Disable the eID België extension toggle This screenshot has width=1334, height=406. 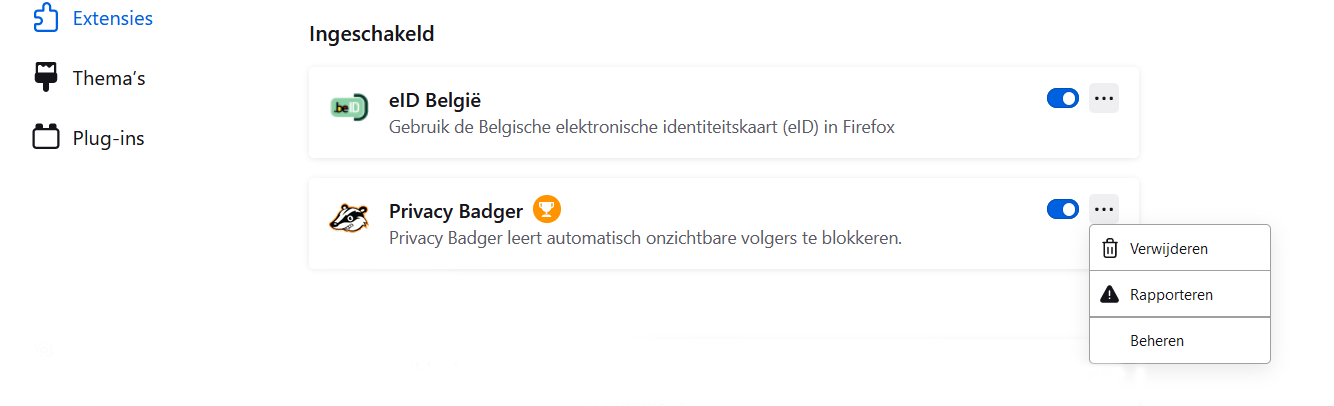(1062, 98)
